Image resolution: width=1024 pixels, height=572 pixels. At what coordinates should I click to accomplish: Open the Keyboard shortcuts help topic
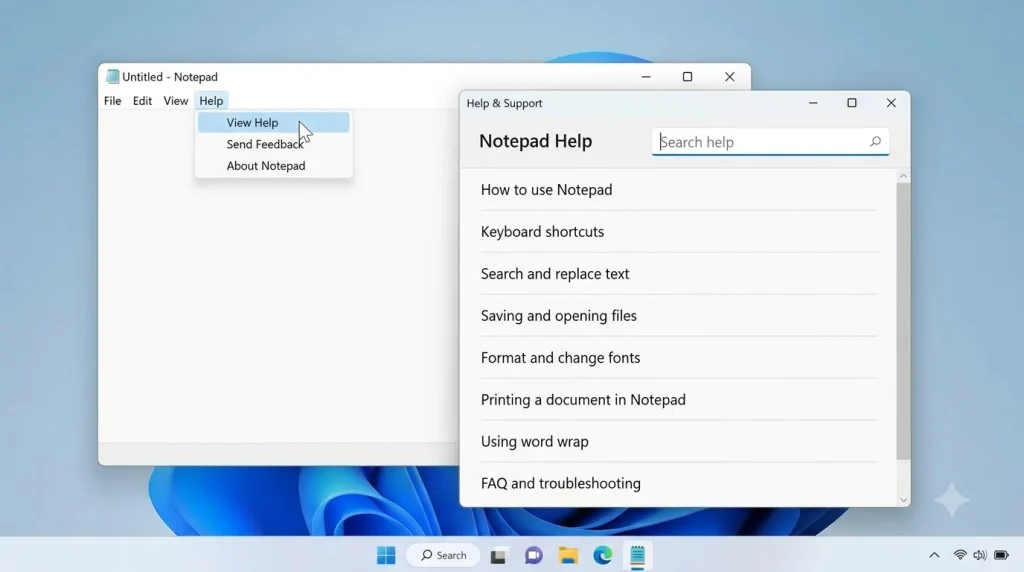(x=679, y=232)
